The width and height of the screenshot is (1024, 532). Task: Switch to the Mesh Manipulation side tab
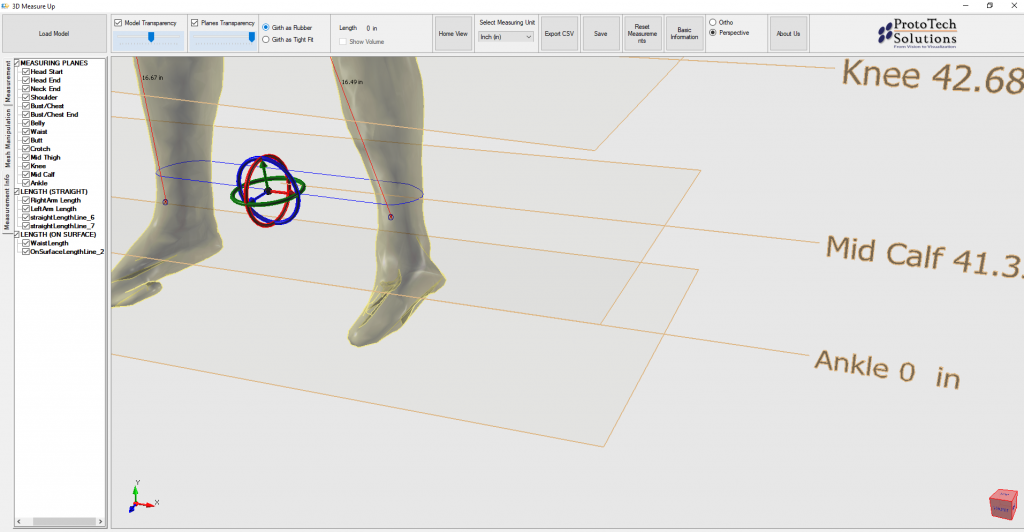(8, 138)
